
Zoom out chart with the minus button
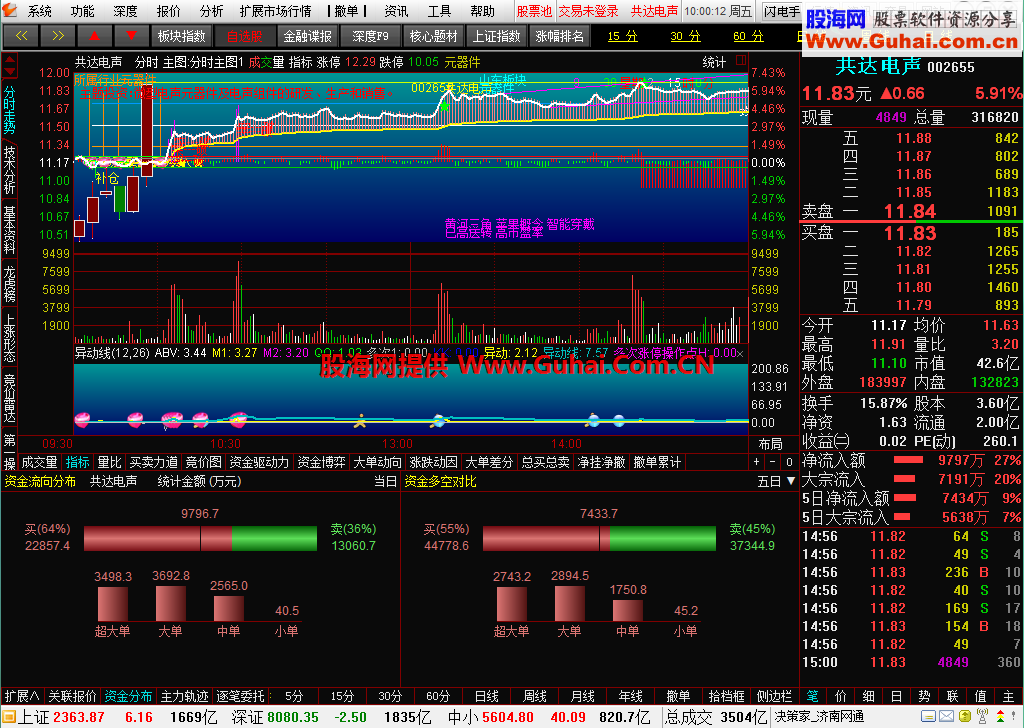(x=773, y=462)
